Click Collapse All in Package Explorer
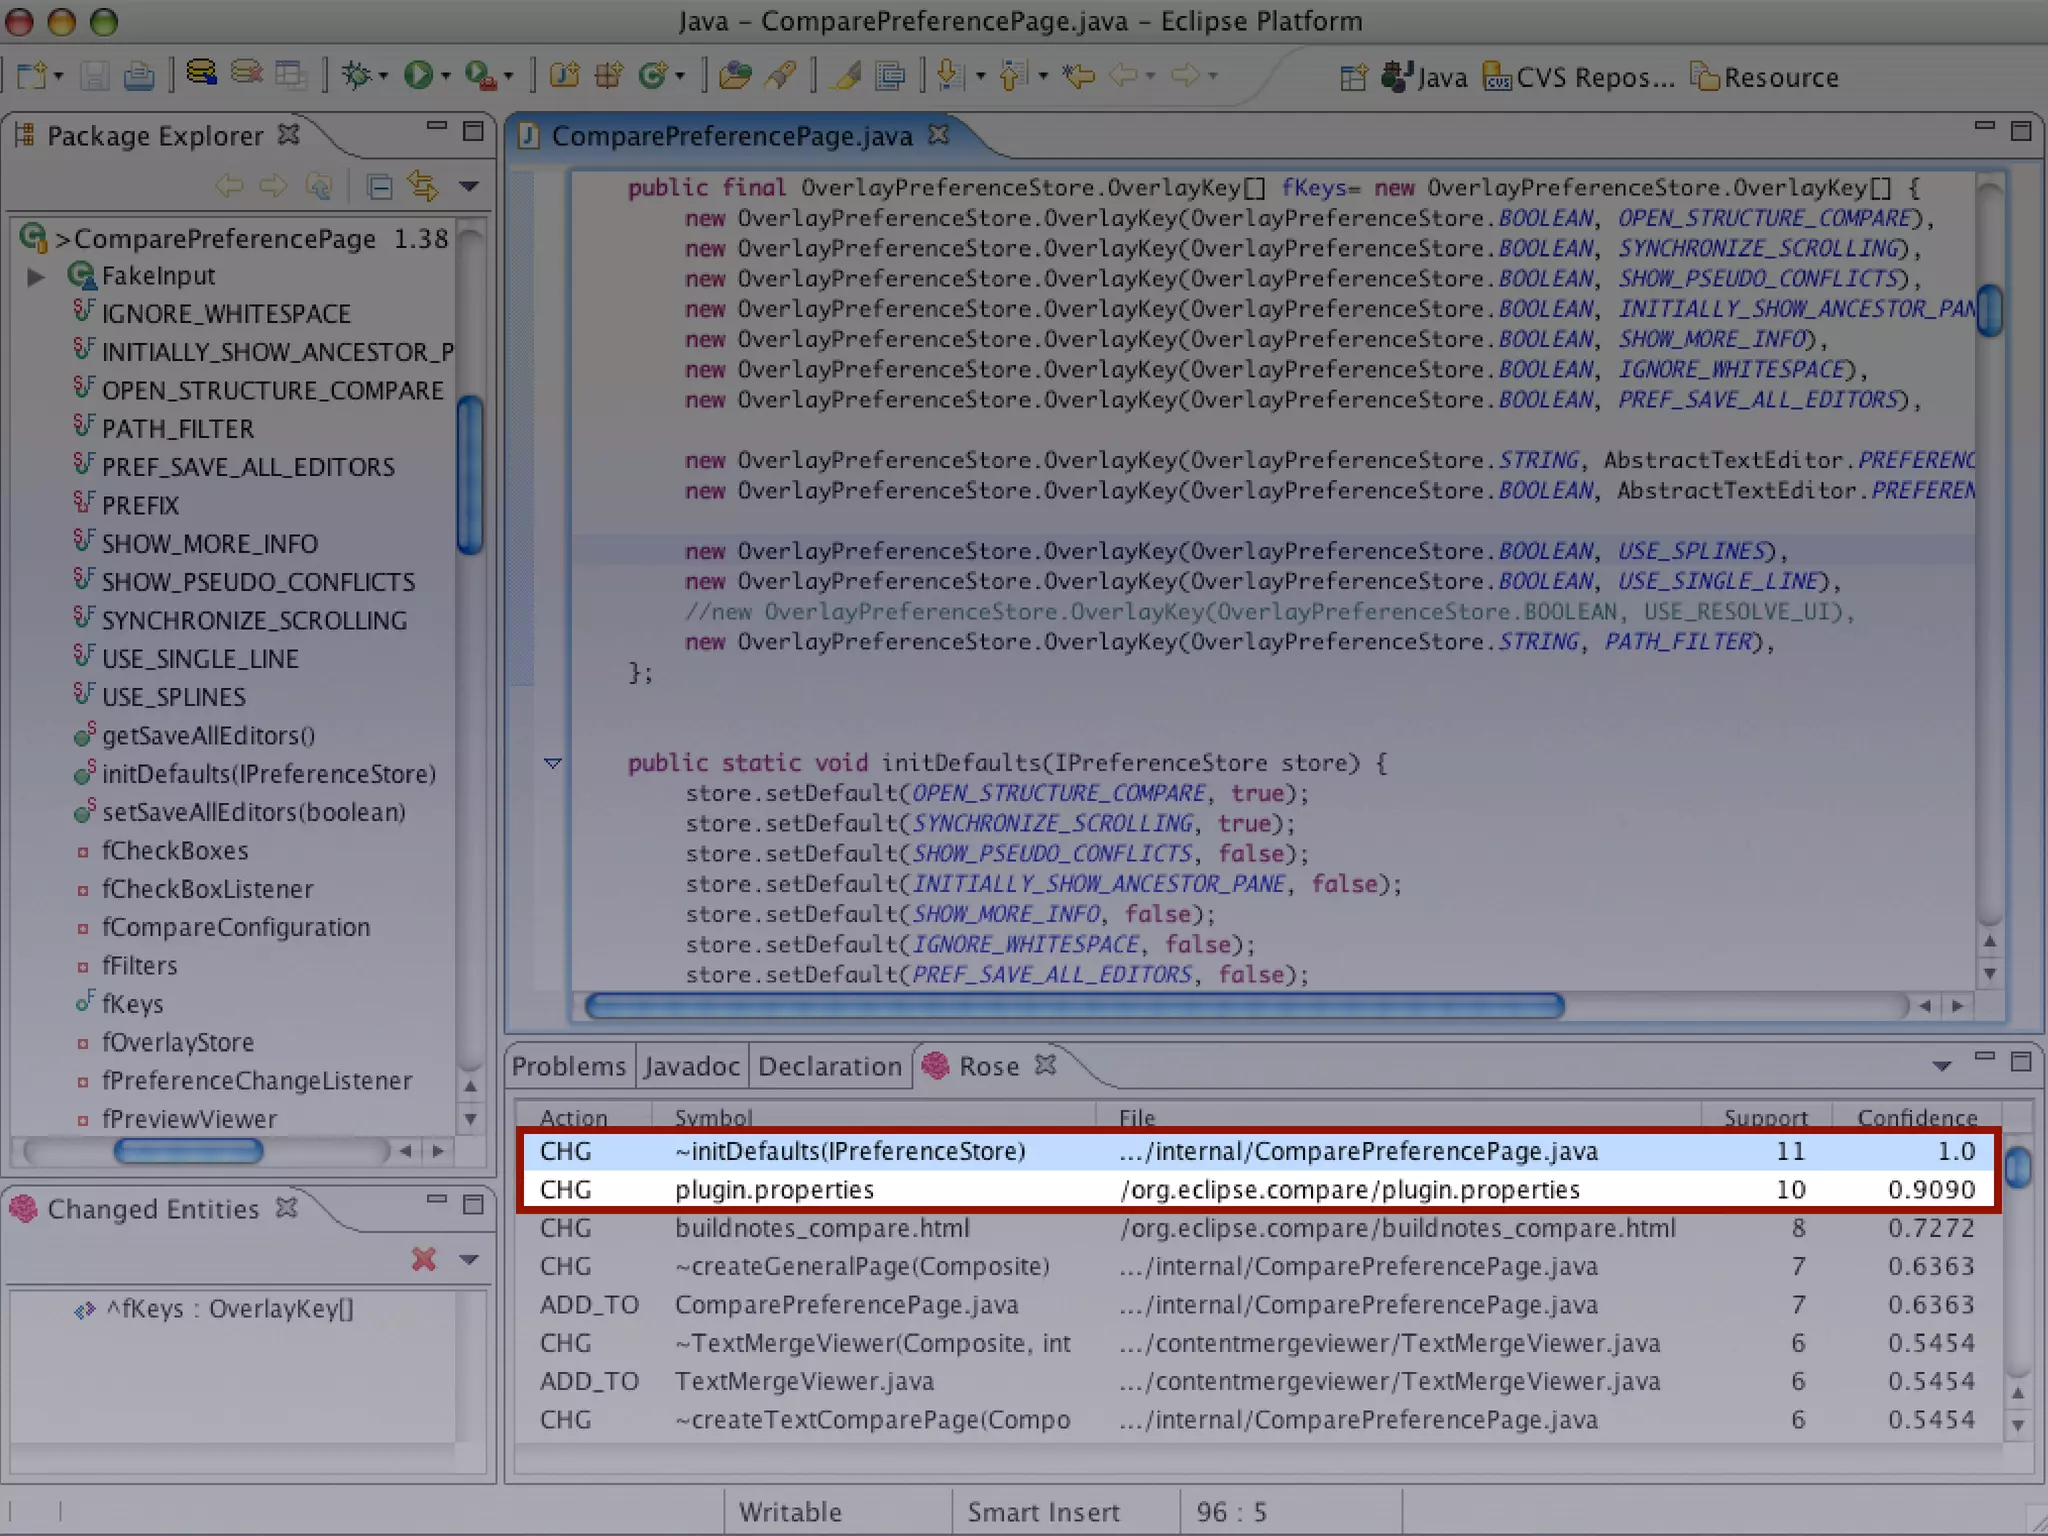Image resolution: width=2048 pixels, height=1536 pixels. [x=379, y=187]
